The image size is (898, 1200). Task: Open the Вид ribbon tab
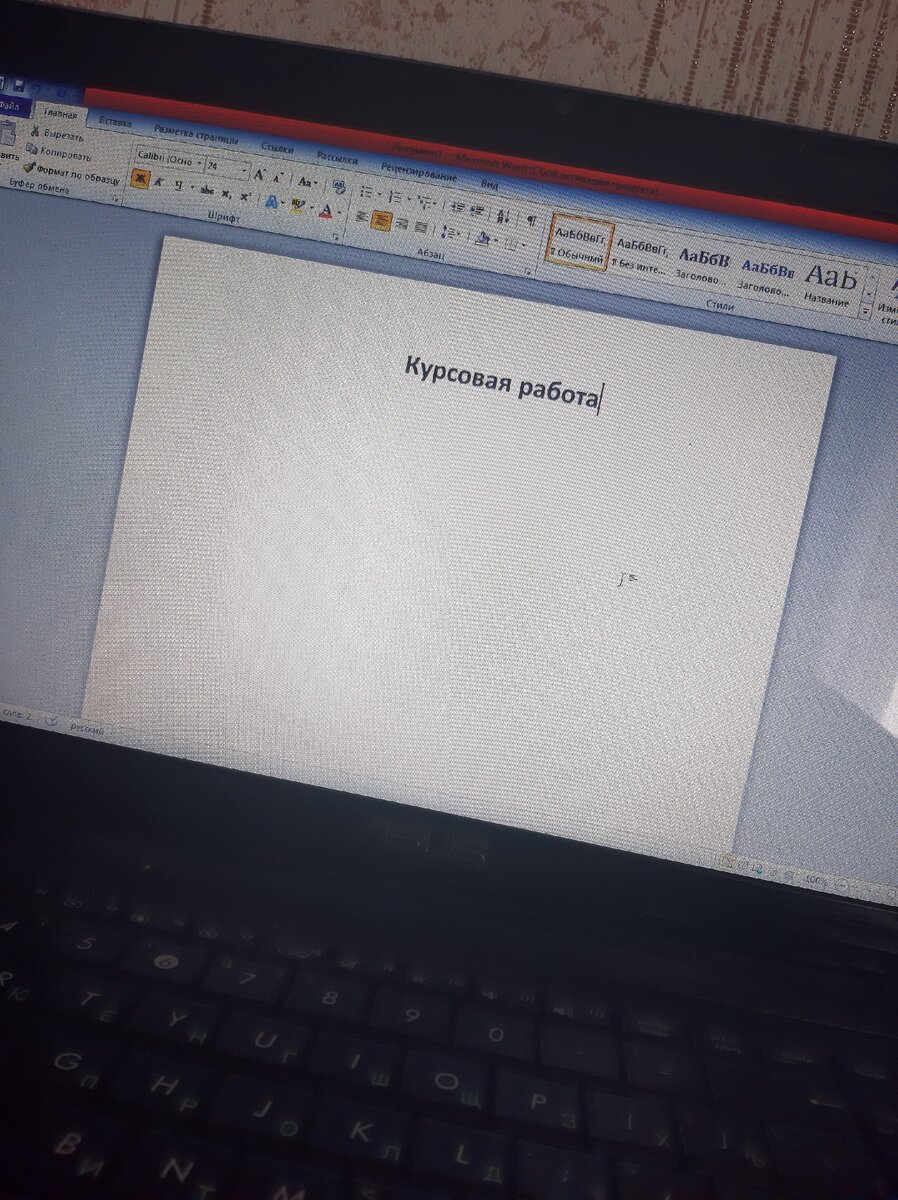488,182
